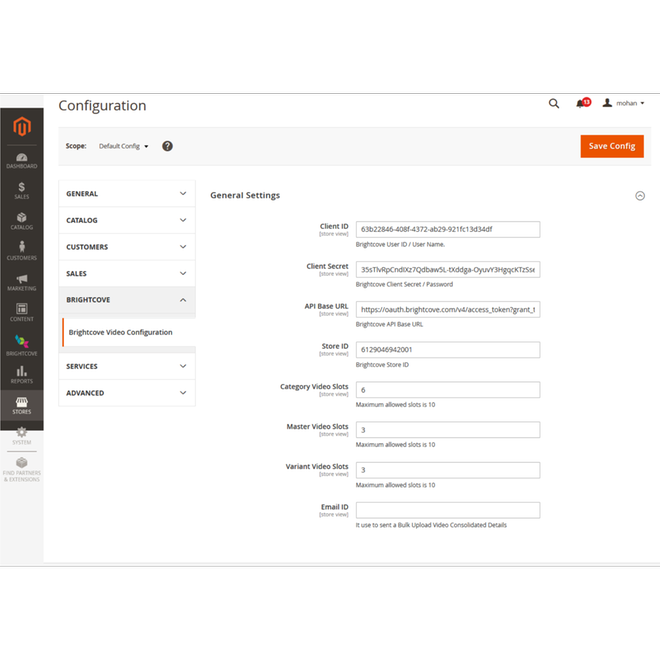Viewport: 660px width, 660px height.
Task: Click the Magento logo icon
Action: coord(22,126)
